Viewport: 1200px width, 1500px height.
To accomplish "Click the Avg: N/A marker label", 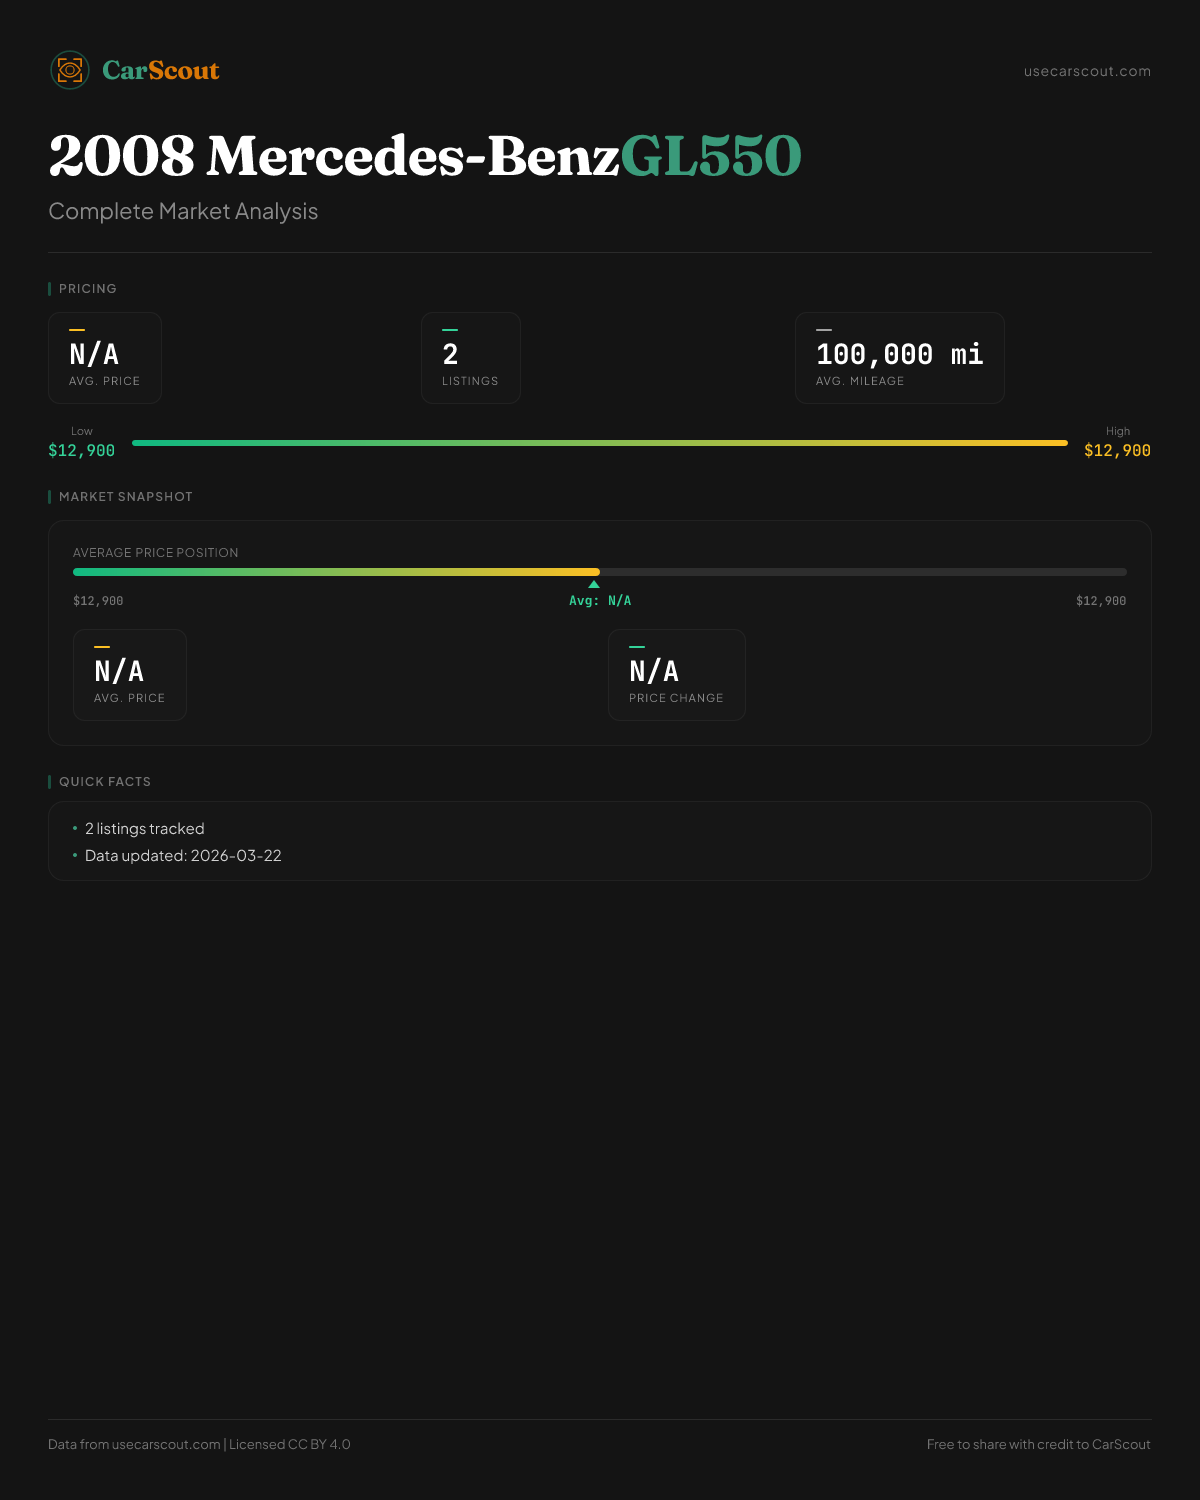I will click(600, 601).
